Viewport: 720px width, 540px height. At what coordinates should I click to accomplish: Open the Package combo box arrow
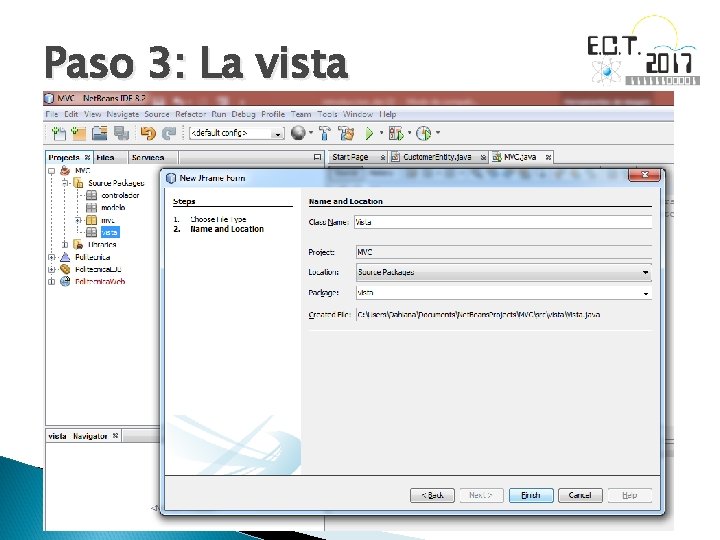click(646, 293)
